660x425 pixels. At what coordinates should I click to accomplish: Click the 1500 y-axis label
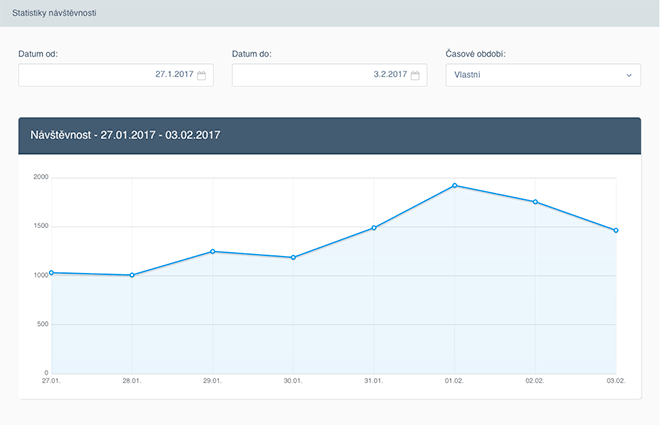click(x=41, y=226)
